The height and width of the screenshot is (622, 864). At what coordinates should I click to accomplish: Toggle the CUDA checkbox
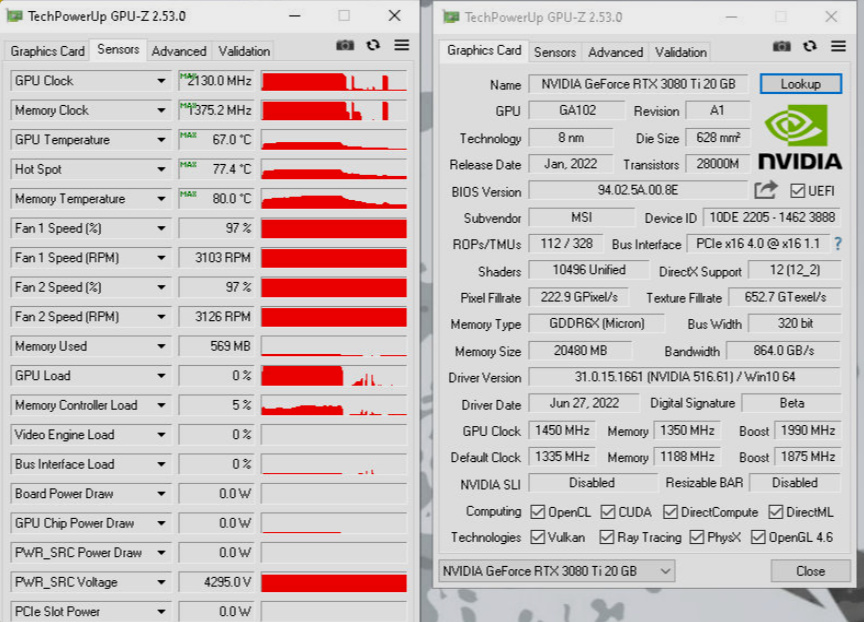coord(607,512)
